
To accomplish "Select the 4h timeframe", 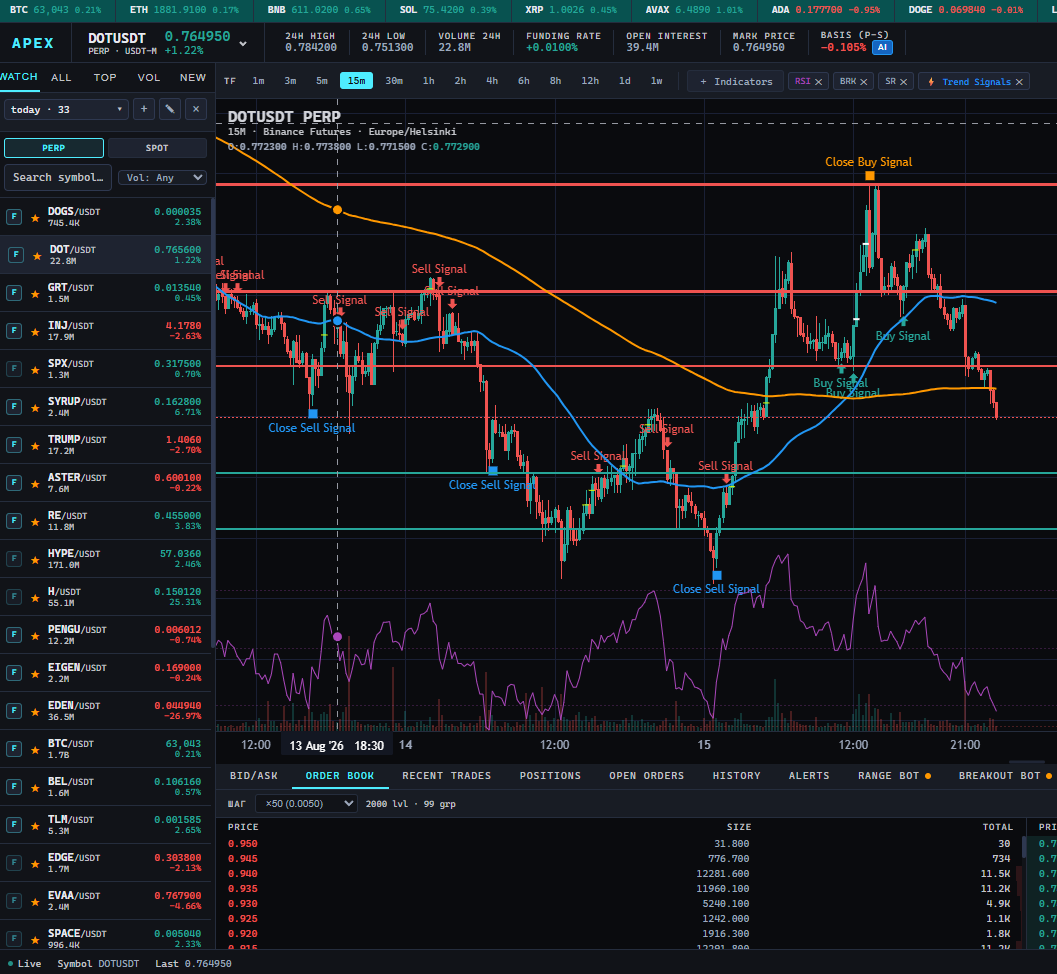I will [x=492, y=81].
